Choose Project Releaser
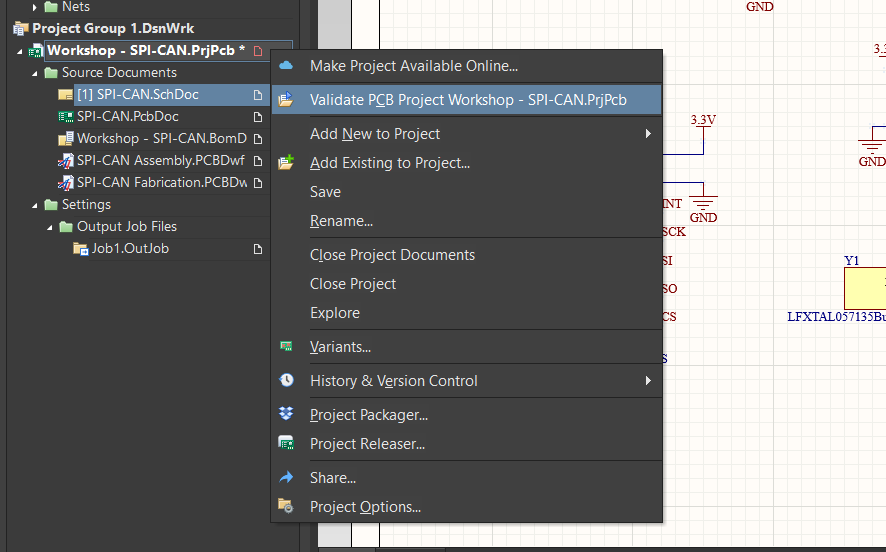Image resolution: width=886 pixels, height=552 pixels. coord(467,444)
